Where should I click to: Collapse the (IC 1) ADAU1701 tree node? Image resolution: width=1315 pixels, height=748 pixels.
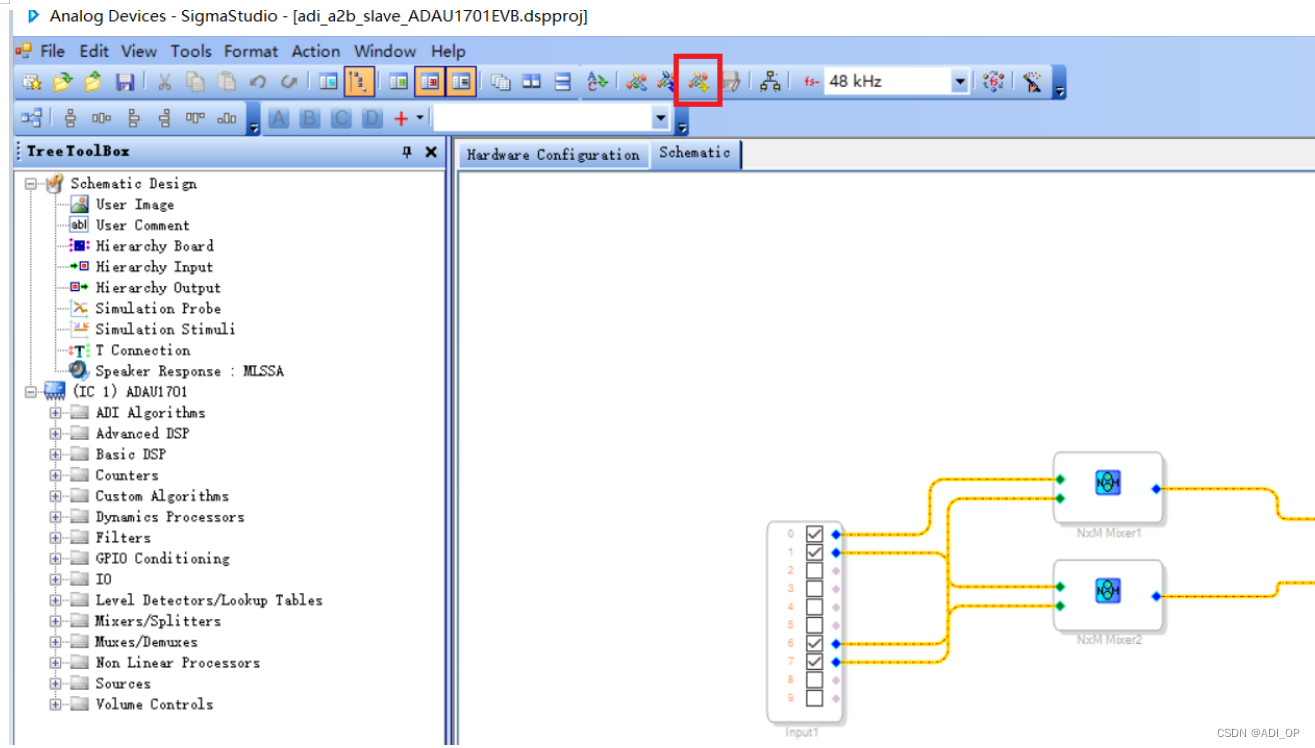[31, 392]
